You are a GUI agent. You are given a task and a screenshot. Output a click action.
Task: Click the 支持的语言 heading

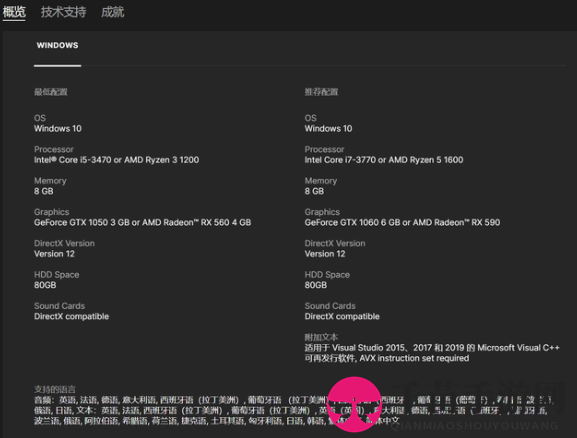click(x=55, y=389)
